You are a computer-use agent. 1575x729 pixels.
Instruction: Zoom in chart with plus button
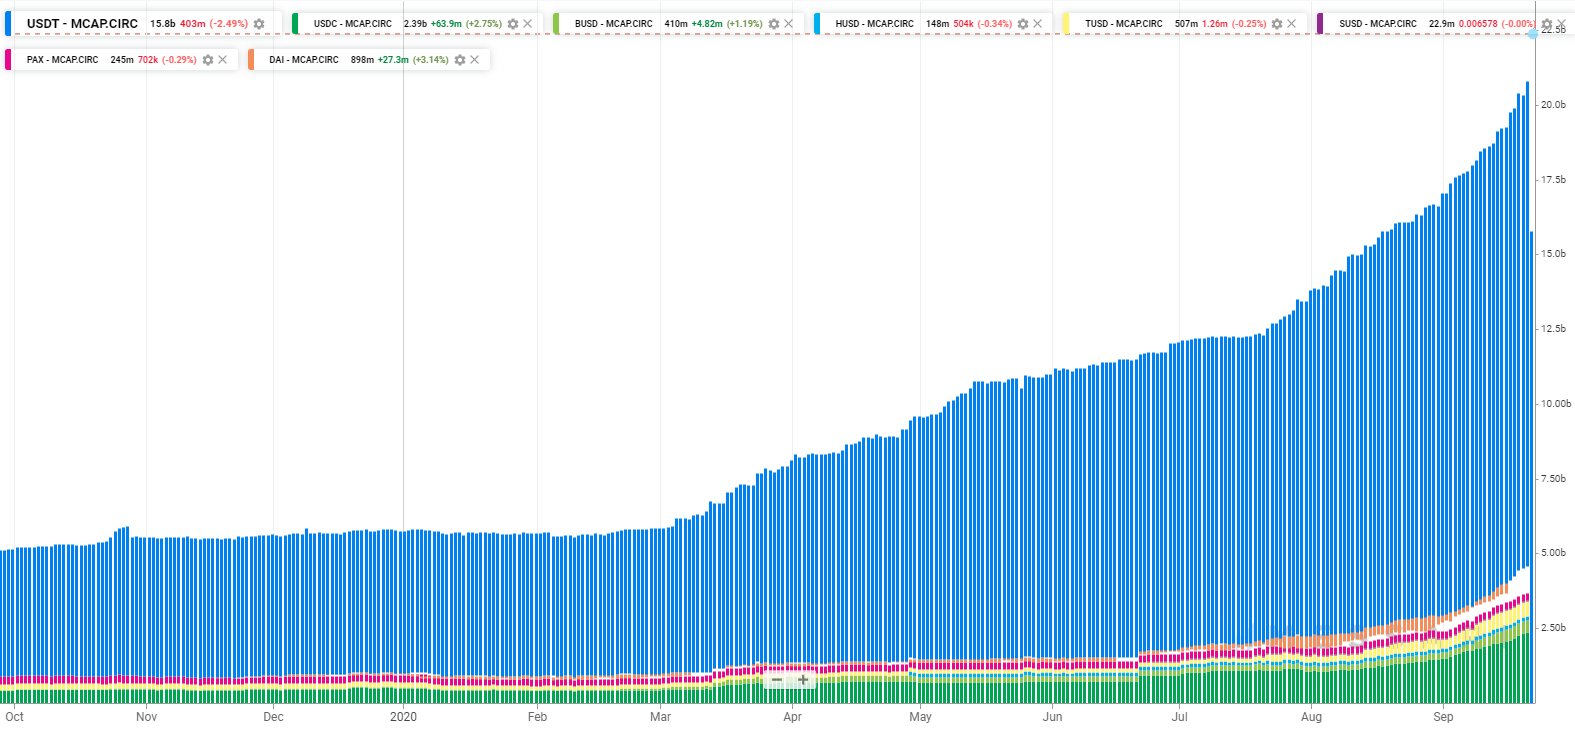click(x=803, y=680)
